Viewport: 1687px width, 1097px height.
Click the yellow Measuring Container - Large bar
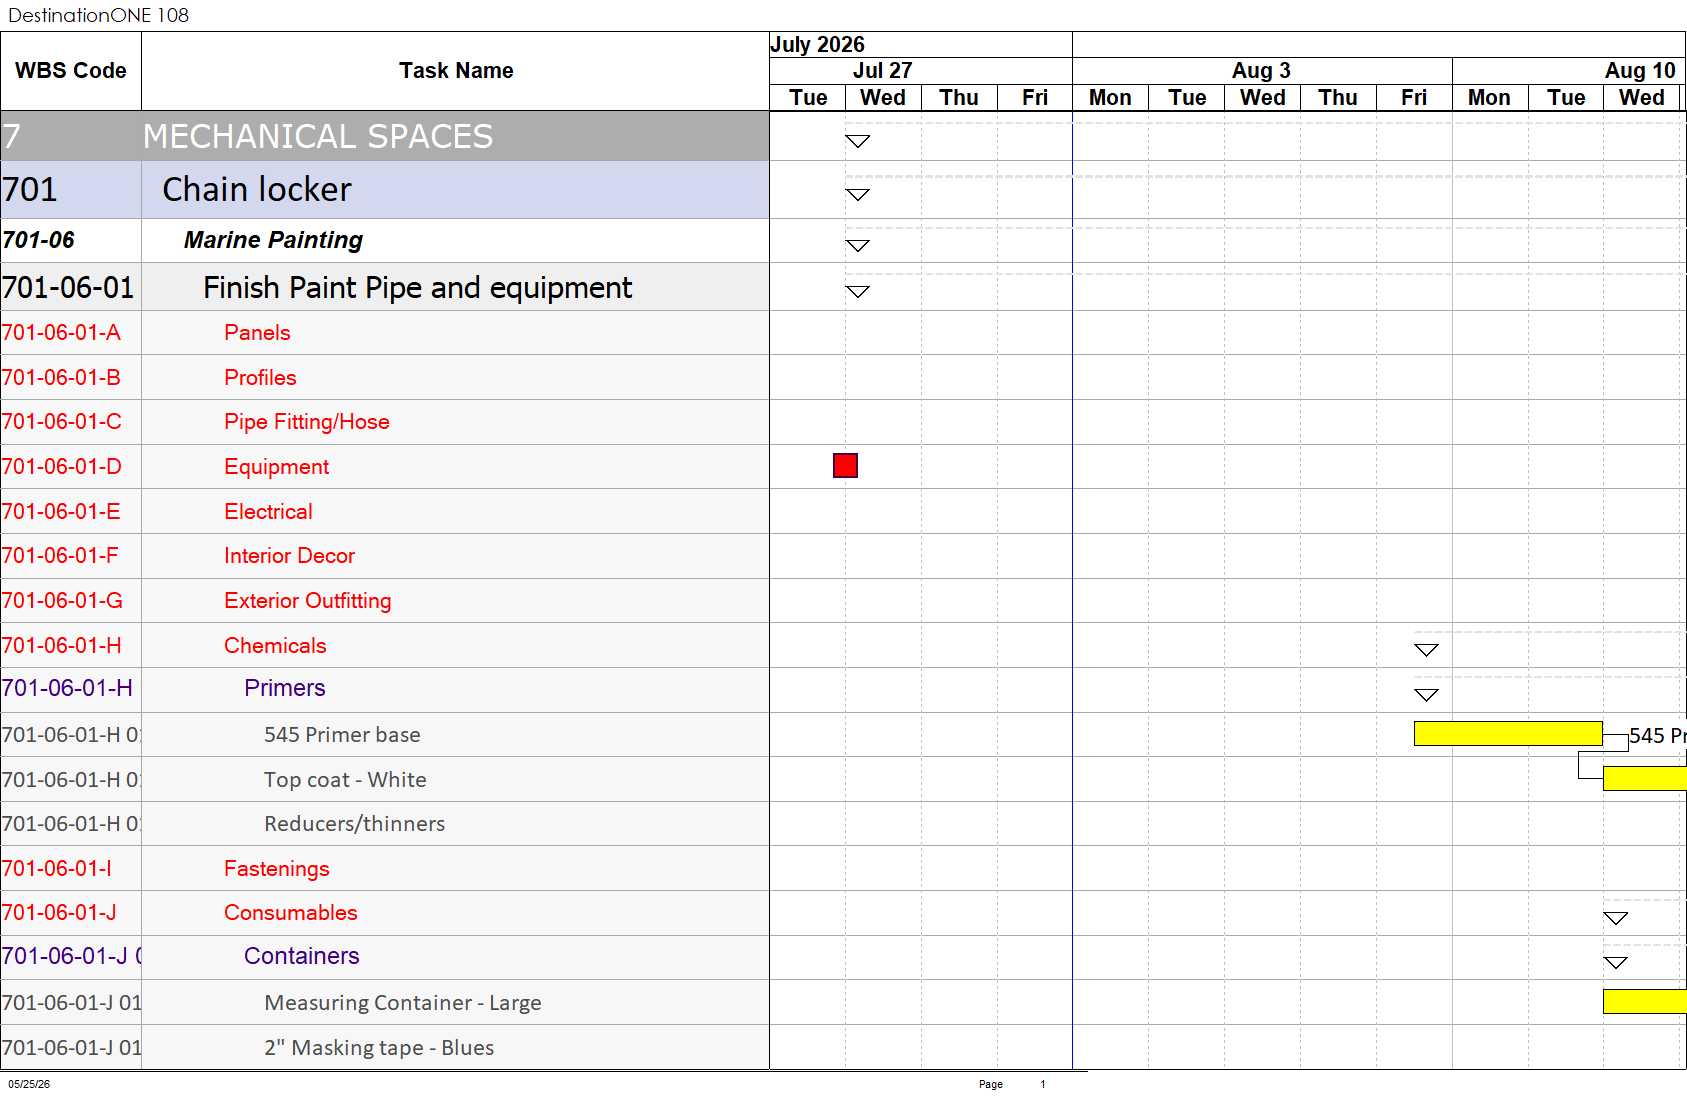pyautogui.click(x=1644, y=1002)
